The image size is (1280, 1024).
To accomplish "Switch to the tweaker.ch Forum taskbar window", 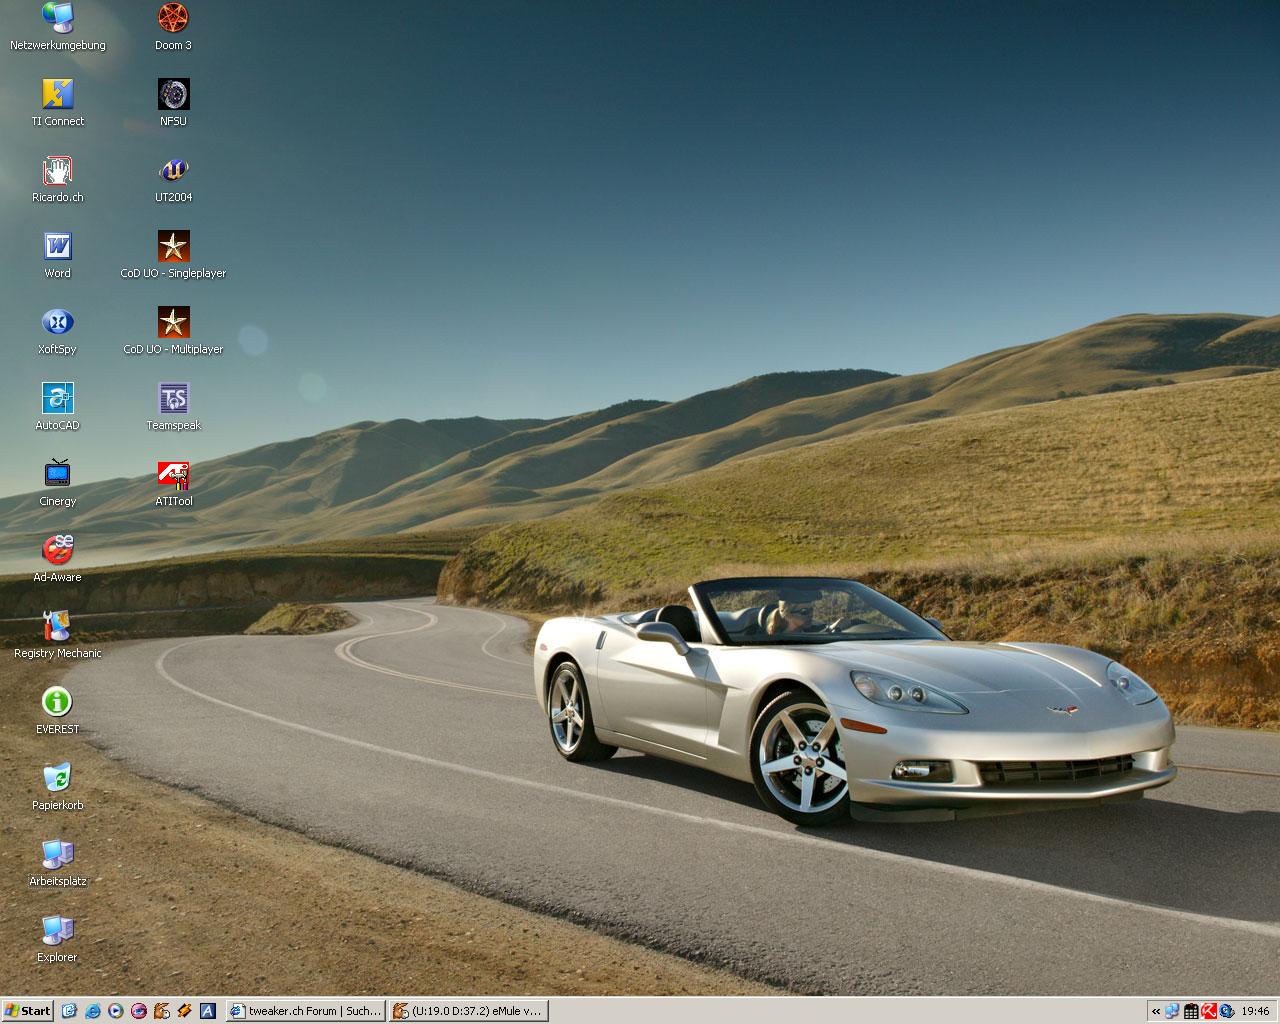I will point(305,1011).
